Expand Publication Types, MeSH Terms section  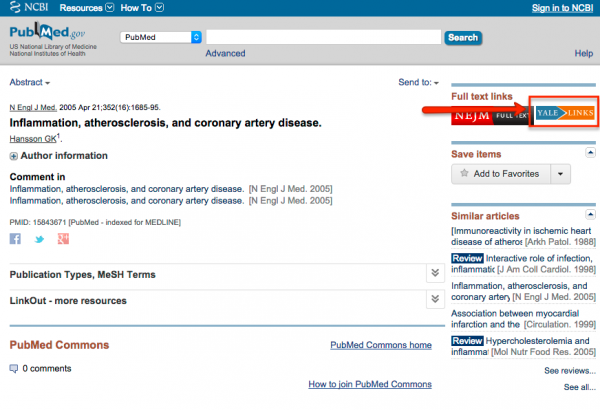(x=435, y=273)
